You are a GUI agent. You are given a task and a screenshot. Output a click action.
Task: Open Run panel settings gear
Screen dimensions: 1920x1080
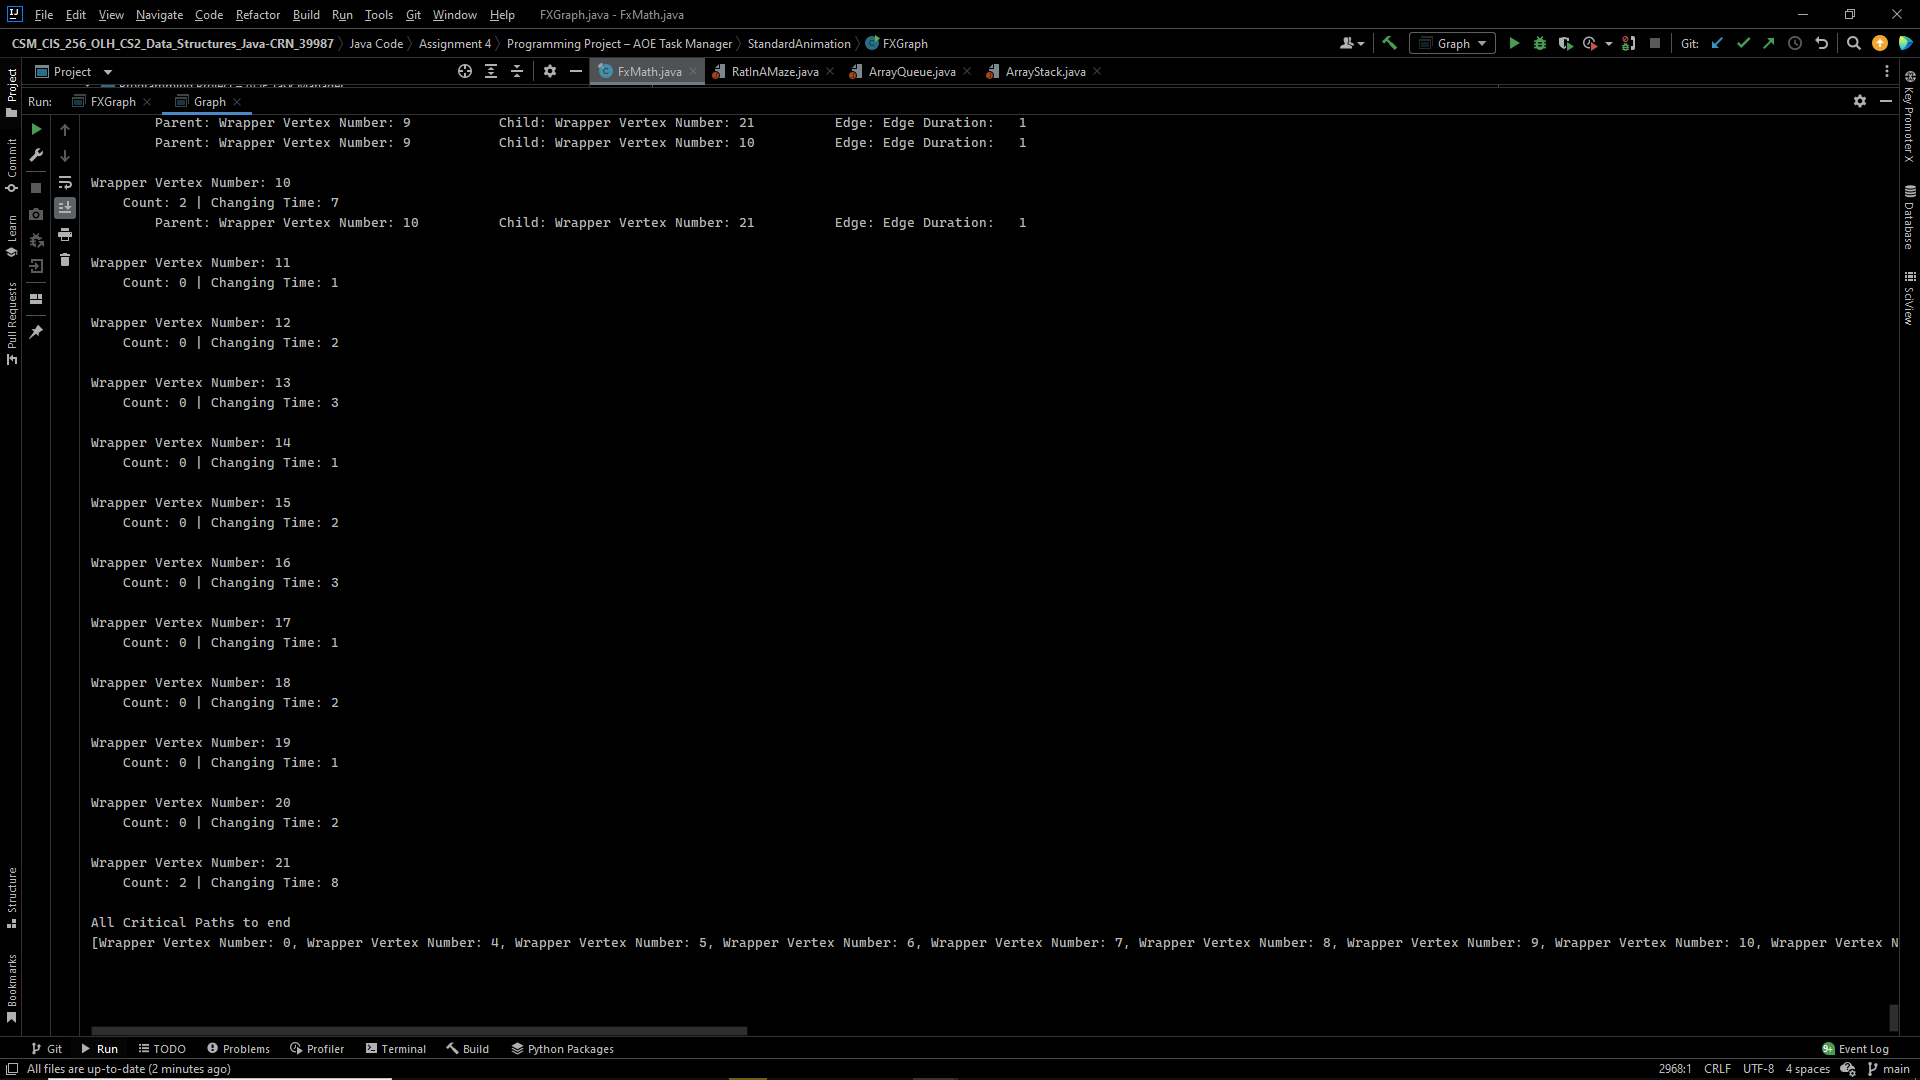click(x=1860, y=101)
